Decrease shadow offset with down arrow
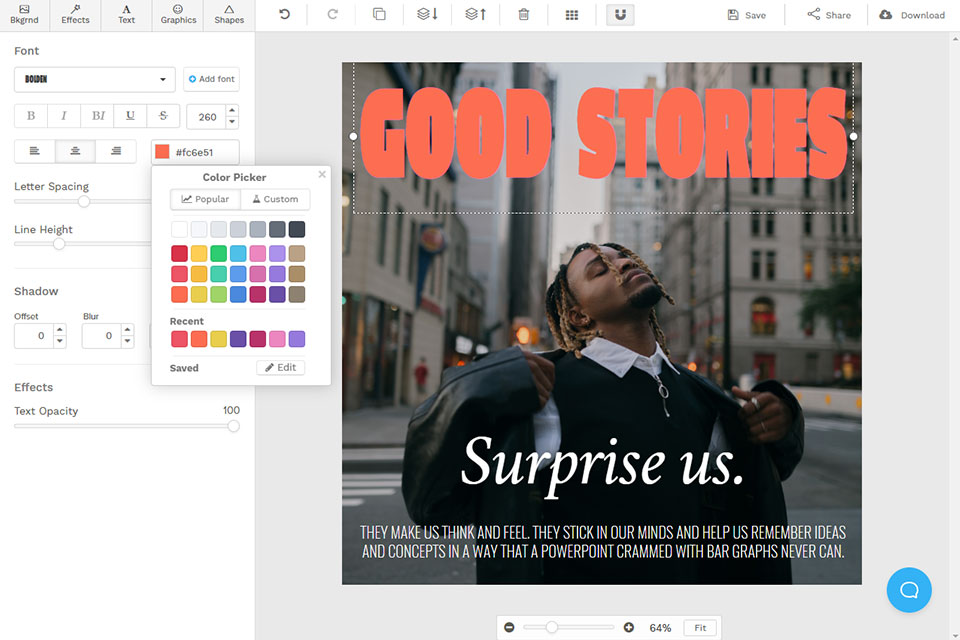 [59, 341]
